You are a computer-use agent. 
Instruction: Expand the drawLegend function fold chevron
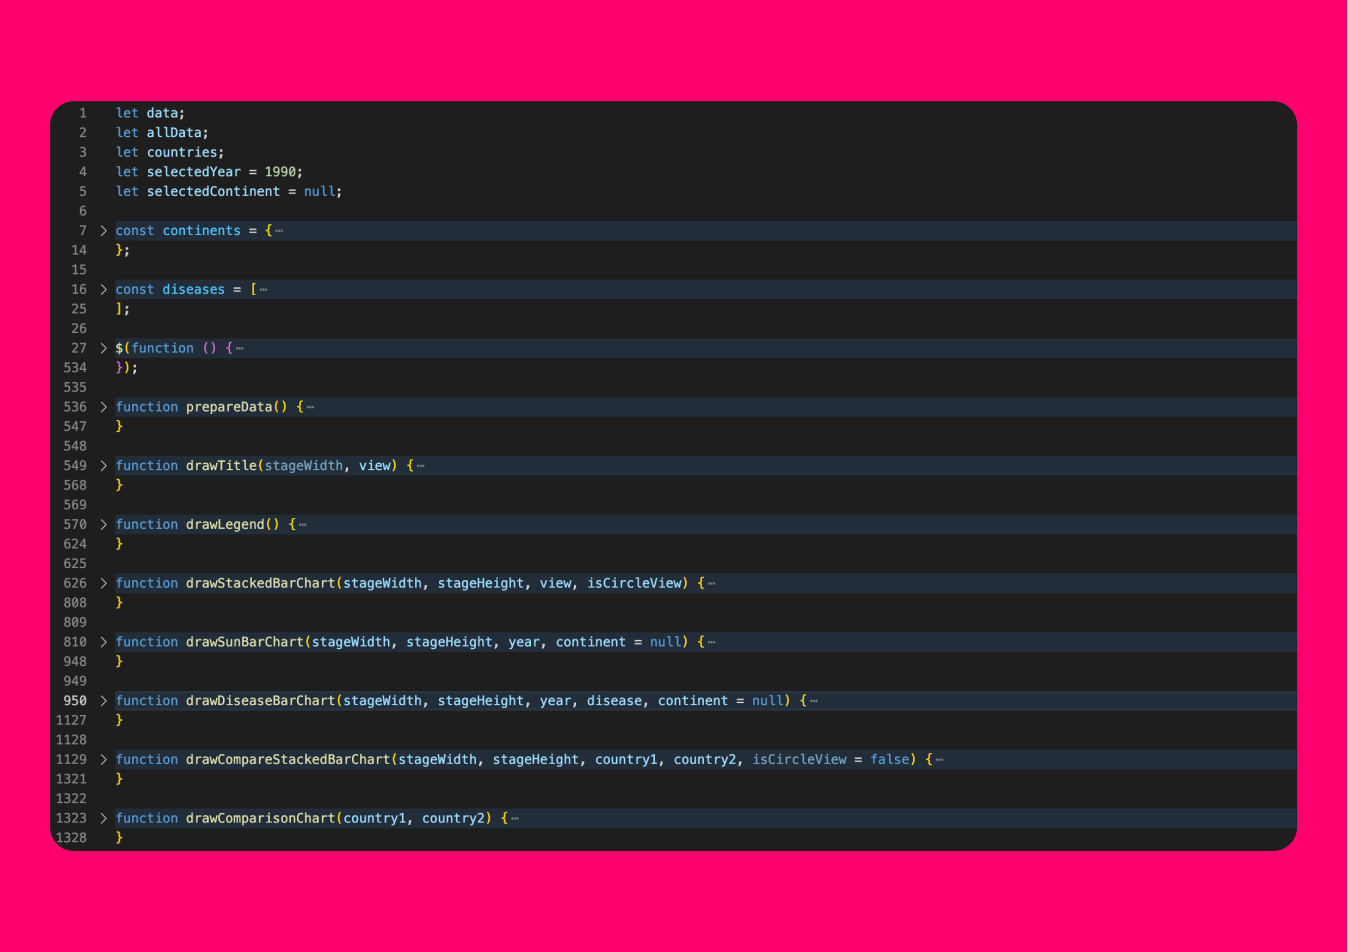103,525
